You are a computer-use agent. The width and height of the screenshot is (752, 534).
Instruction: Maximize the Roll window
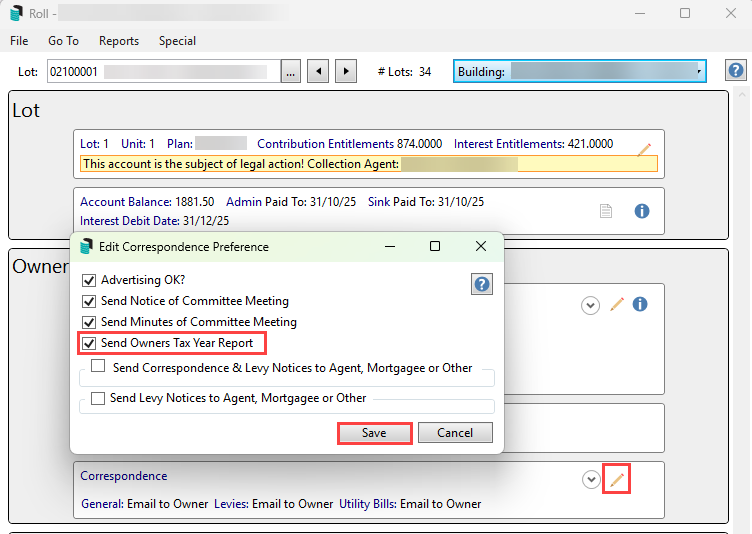pos(685,13)
